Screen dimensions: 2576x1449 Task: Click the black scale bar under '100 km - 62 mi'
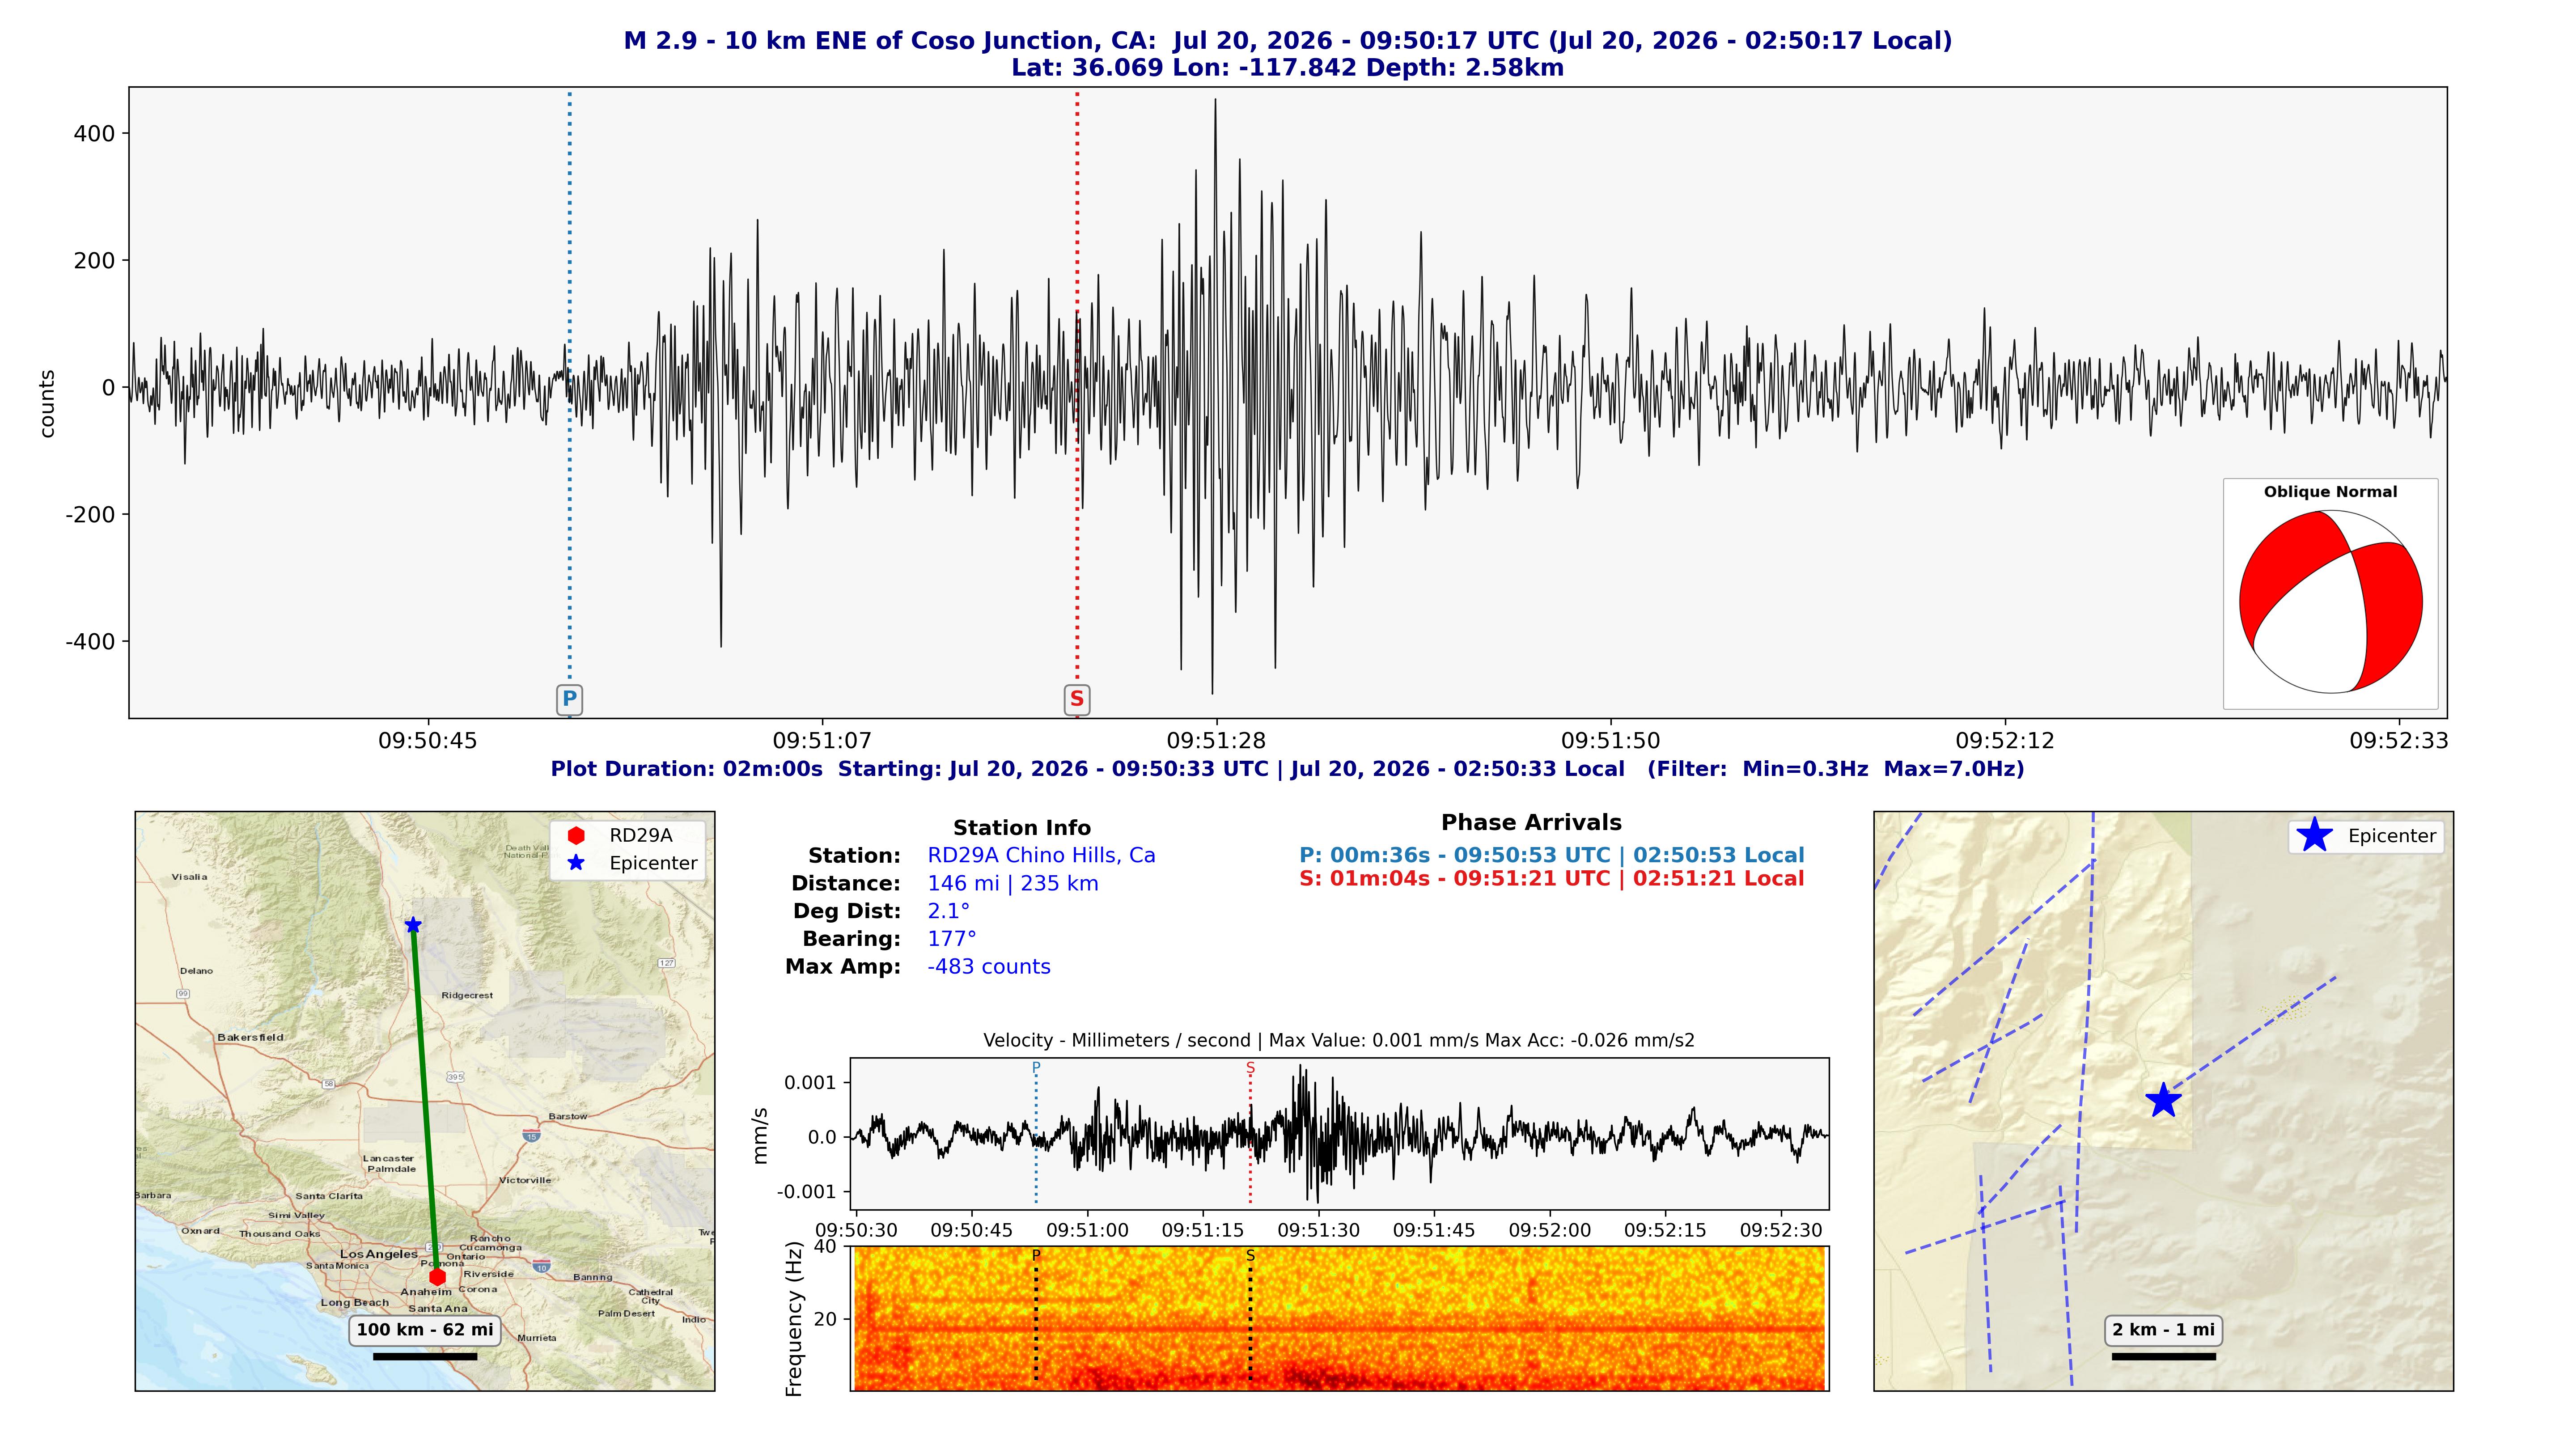[425, 1357]
